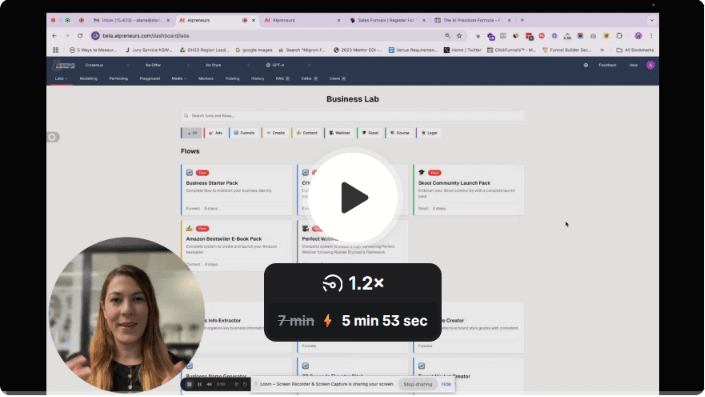Expand the Labs menu
This screenshot has width=705, height=397.
tap(61, 79)
